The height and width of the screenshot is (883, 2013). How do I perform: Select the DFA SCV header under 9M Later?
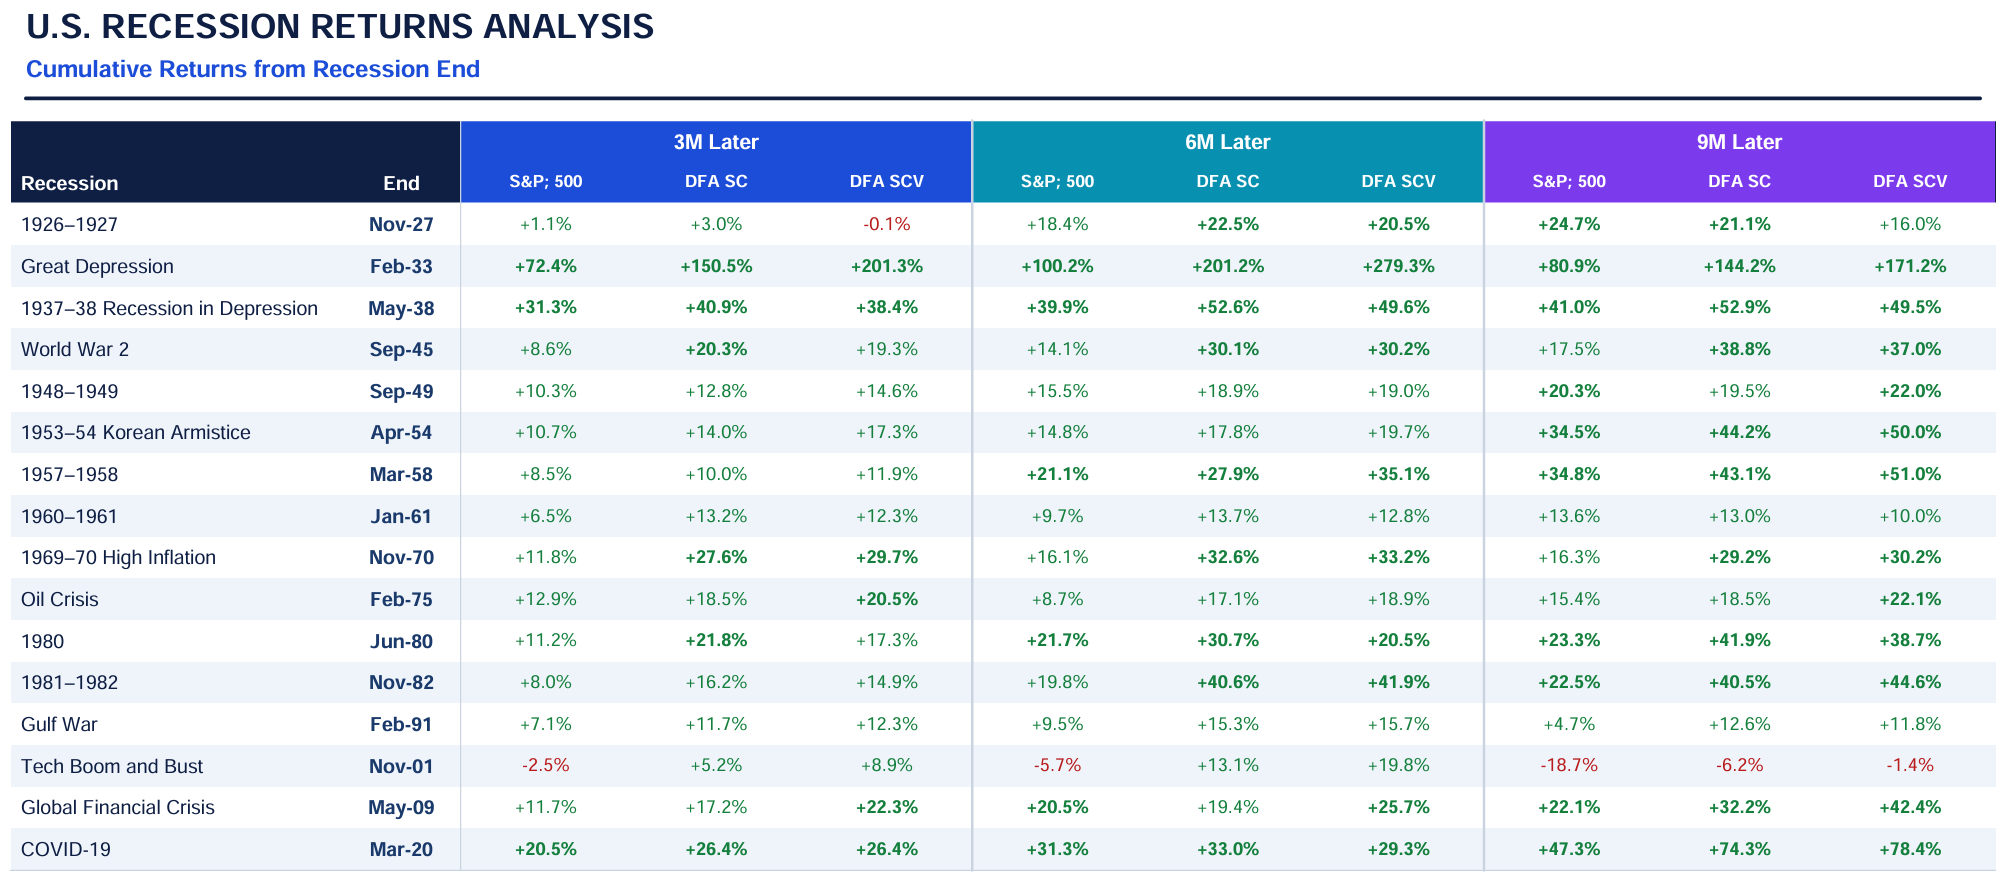1909,181
